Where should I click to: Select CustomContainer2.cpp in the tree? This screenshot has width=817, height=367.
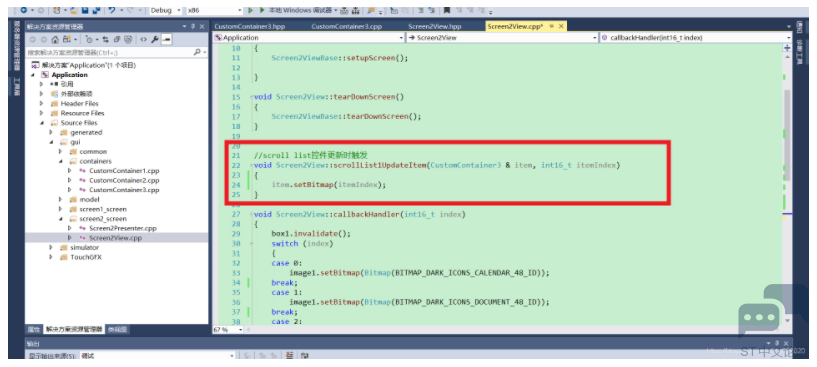click(x=124, y=180)
